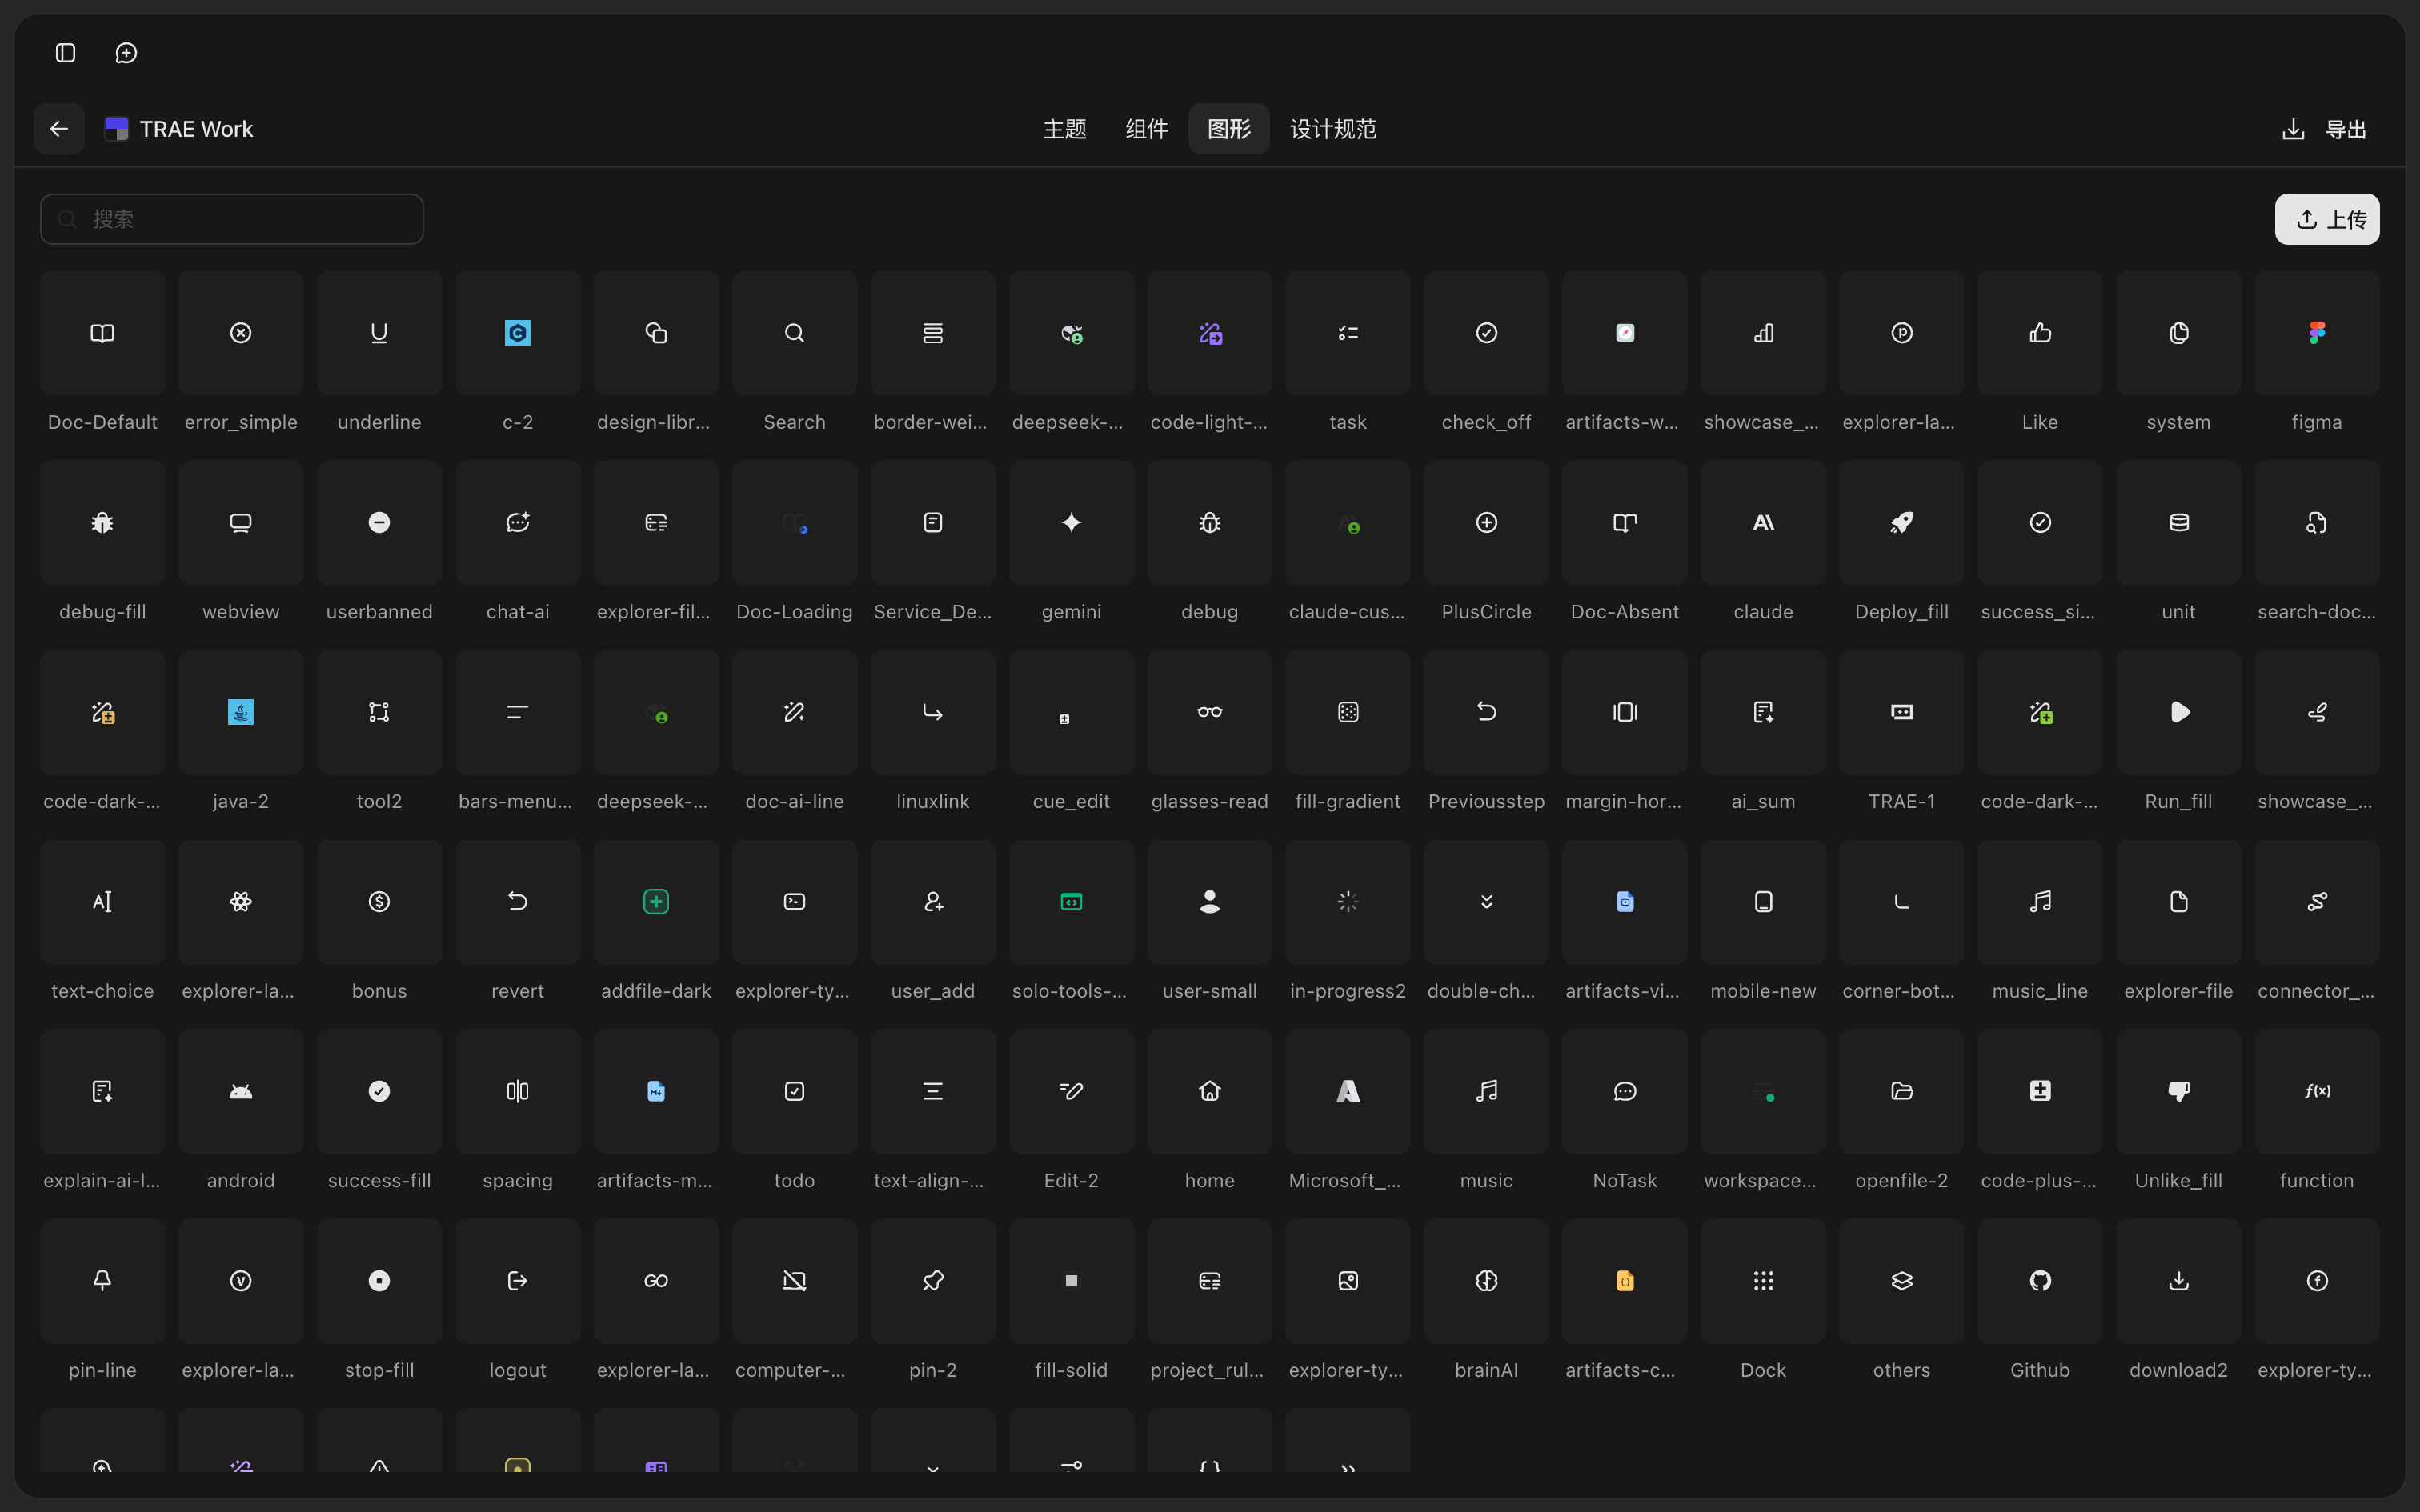Pick the success-fill check icon
Viewport: 2420px width, 1512px height.
click(x=379, y=1091)
